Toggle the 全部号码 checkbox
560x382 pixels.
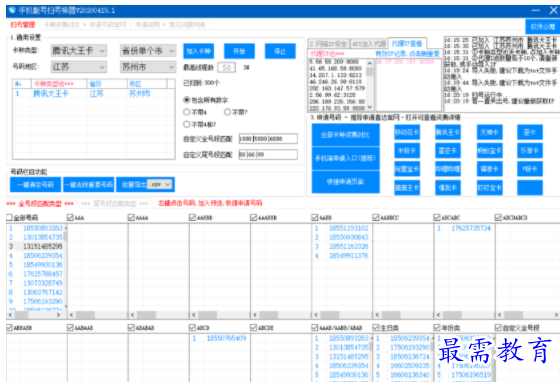point(9,217)
